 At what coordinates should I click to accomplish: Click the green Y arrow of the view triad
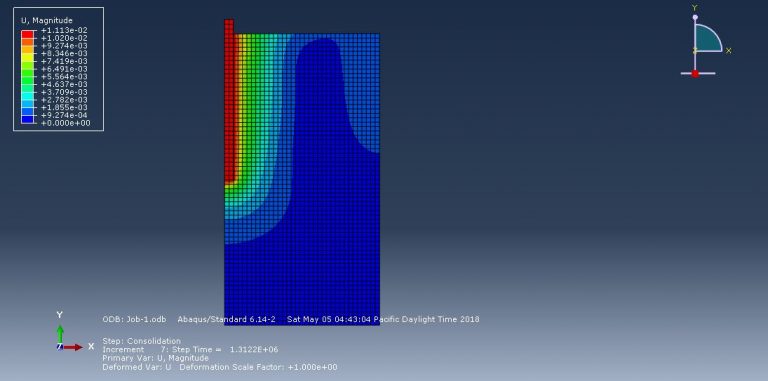coord(60,333)
